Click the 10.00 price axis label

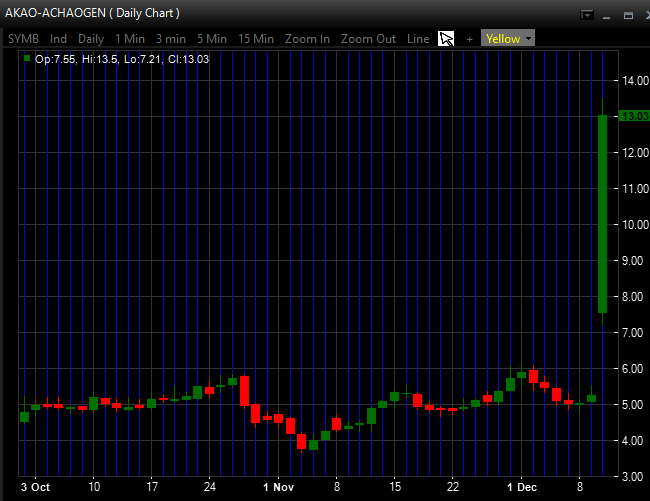(x=635, y=225)
